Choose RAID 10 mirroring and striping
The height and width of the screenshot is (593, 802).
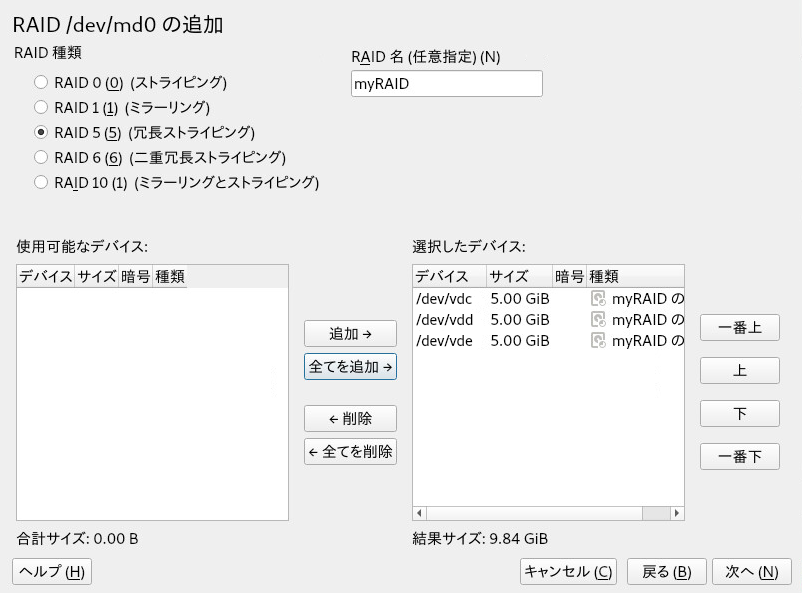click(x=41, y=182)
